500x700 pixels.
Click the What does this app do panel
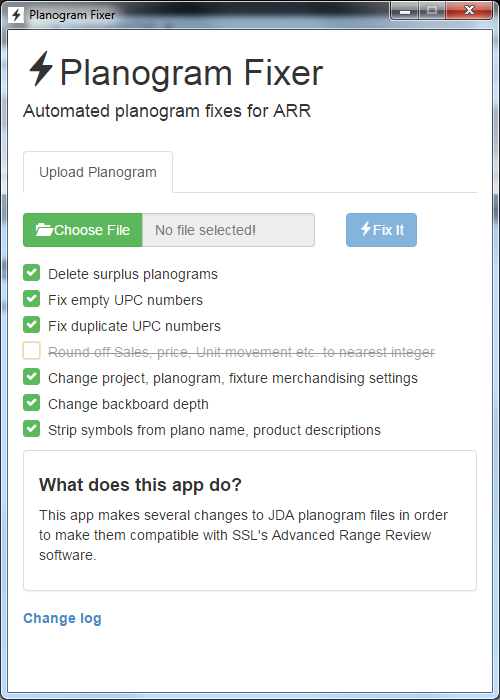click(x=250, y=521)
